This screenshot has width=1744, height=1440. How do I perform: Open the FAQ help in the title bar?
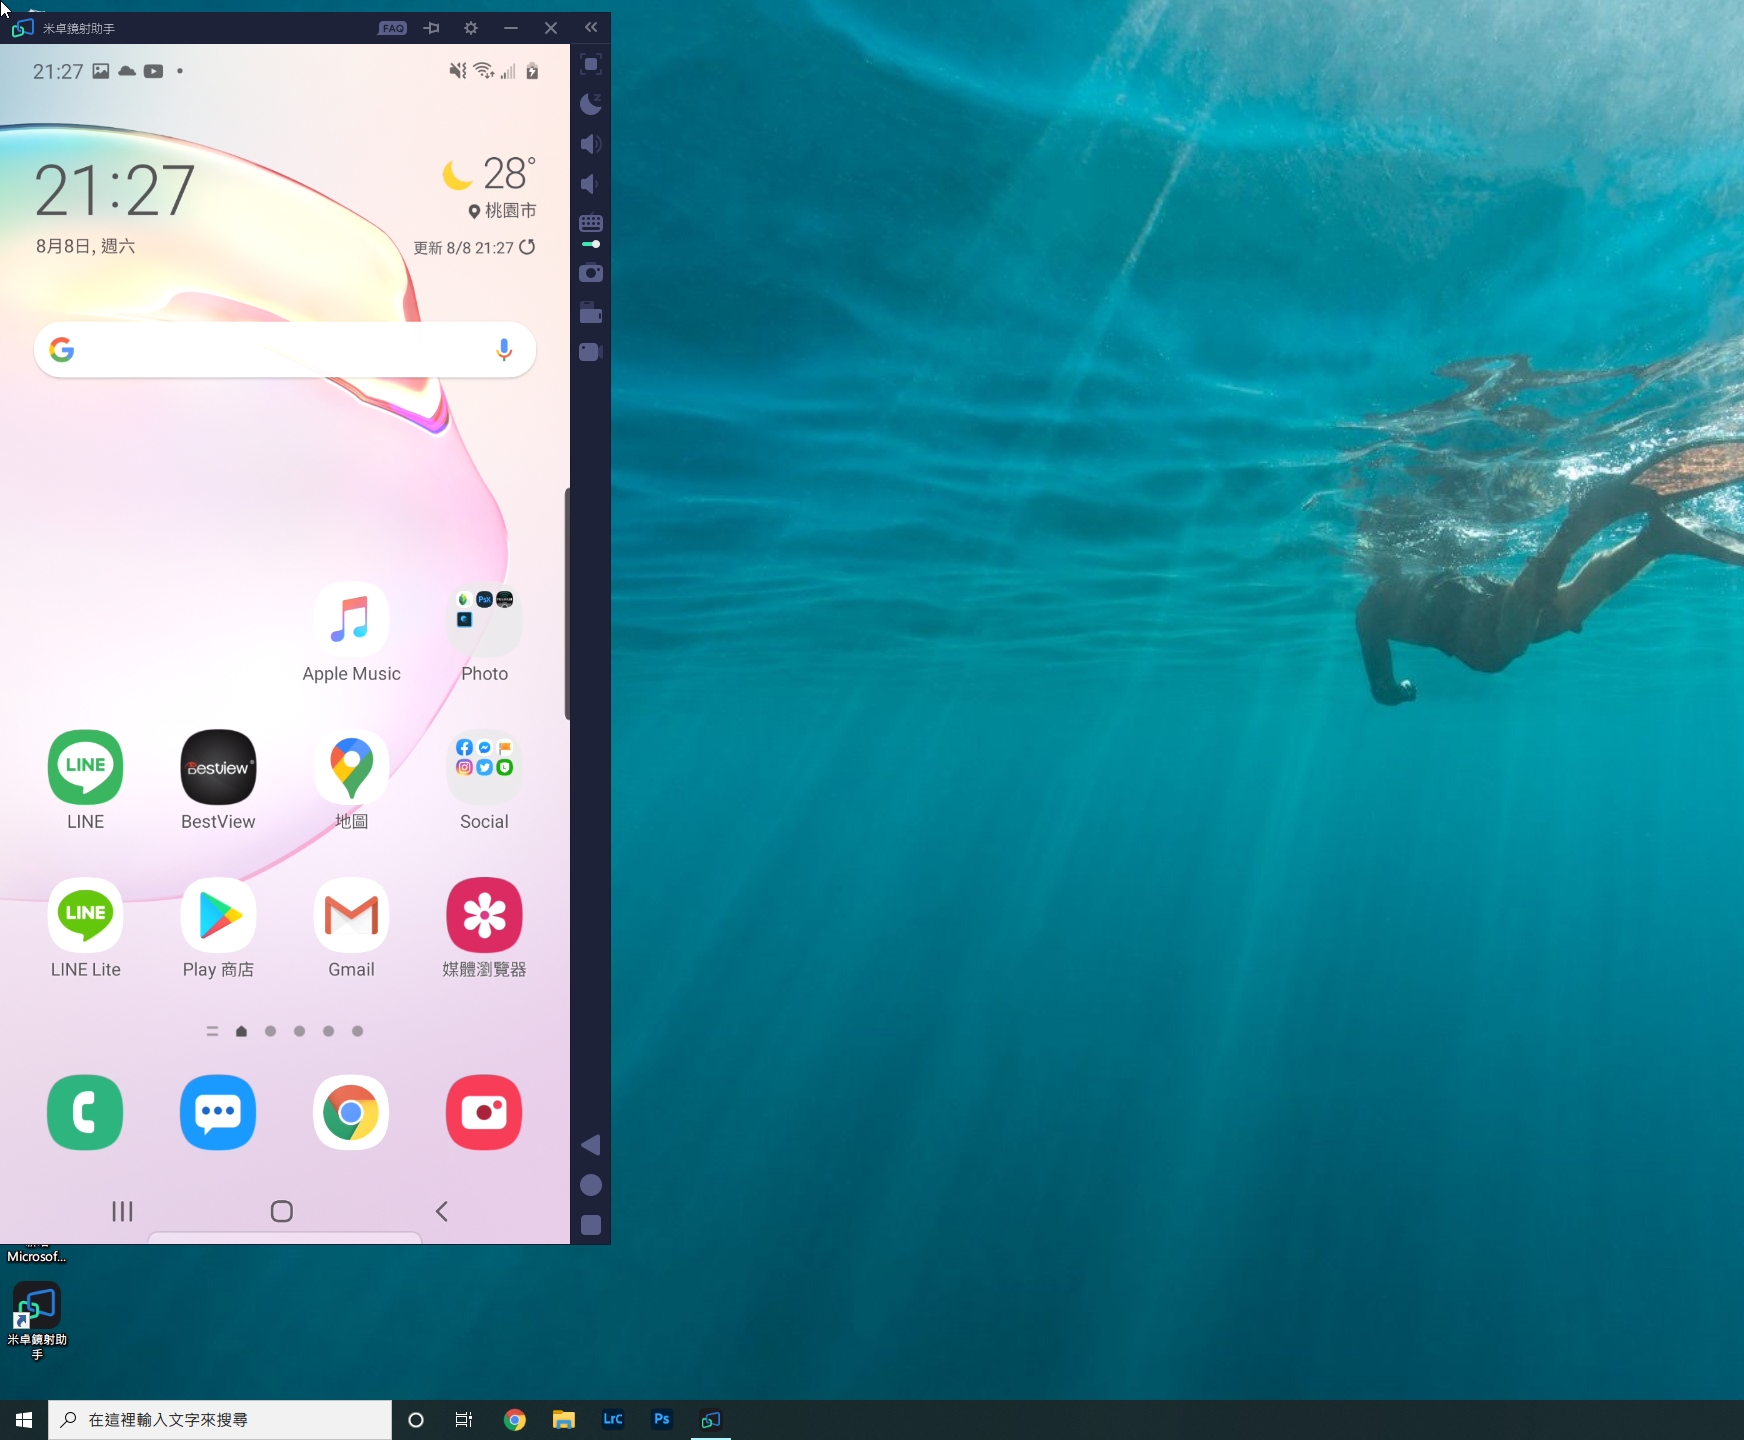tap(392, 28)
